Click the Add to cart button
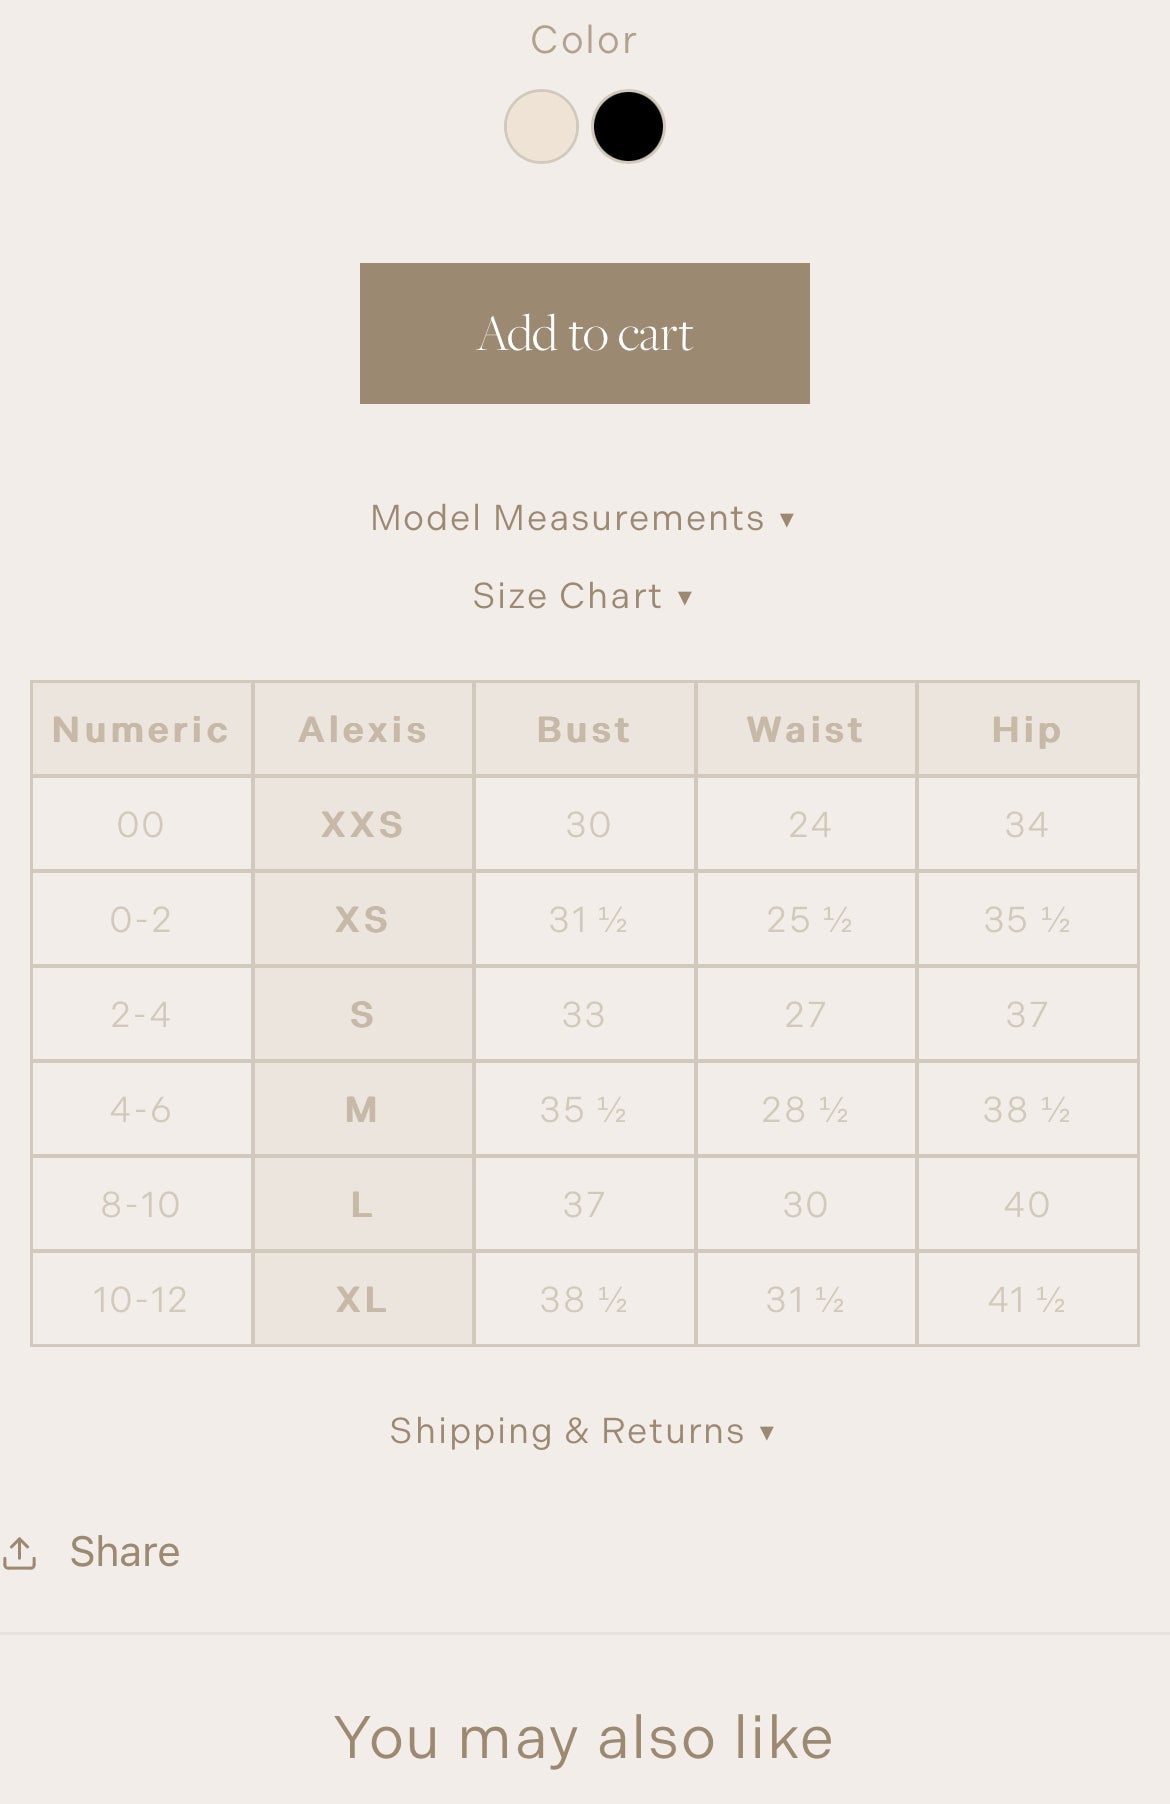Viewport: 1170px width, 1804px height. tap(584, 333)
